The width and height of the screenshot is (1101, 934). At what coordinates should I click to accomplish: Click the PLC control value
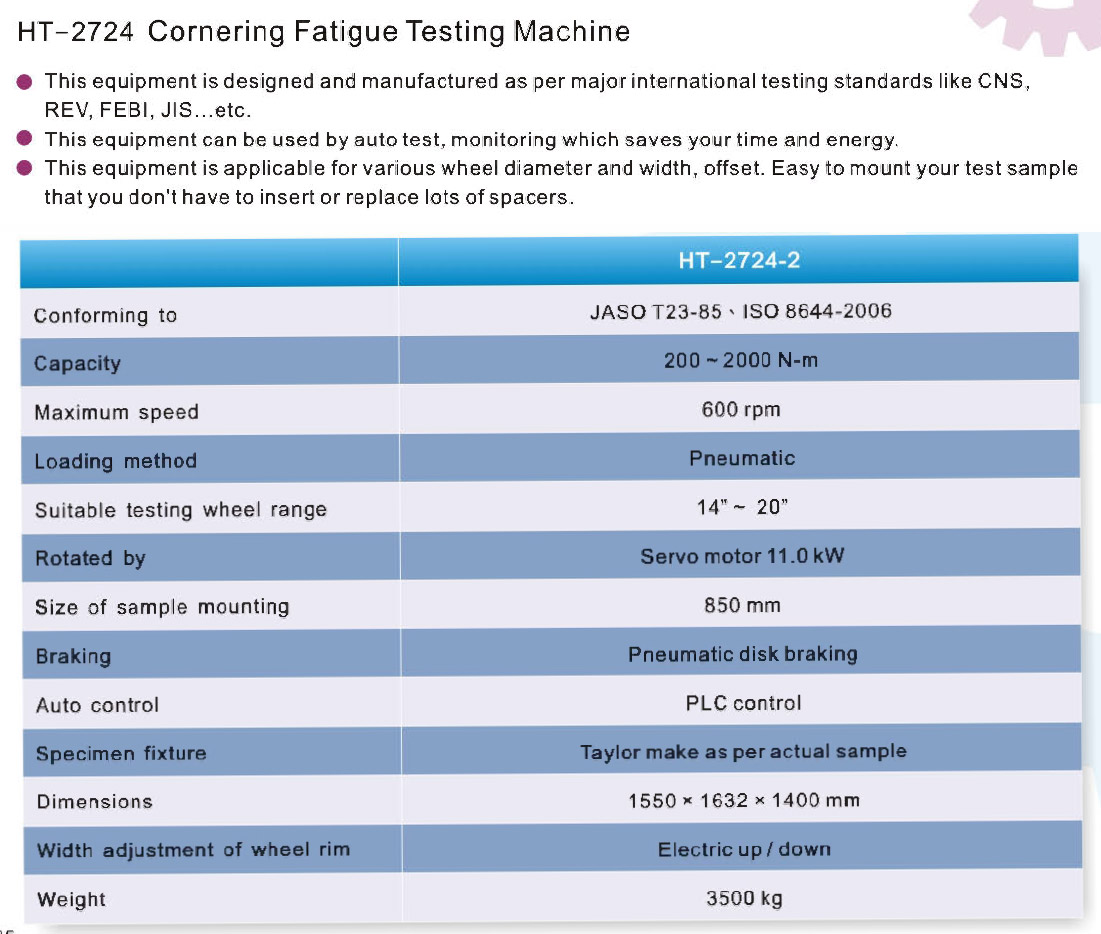(x=743, y=703)
